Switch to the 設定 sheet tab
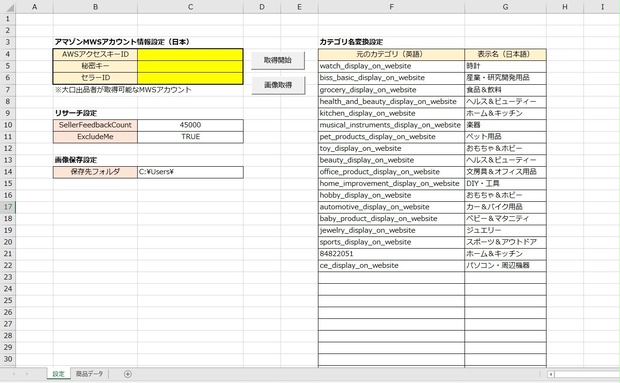 tap(59, 374)
